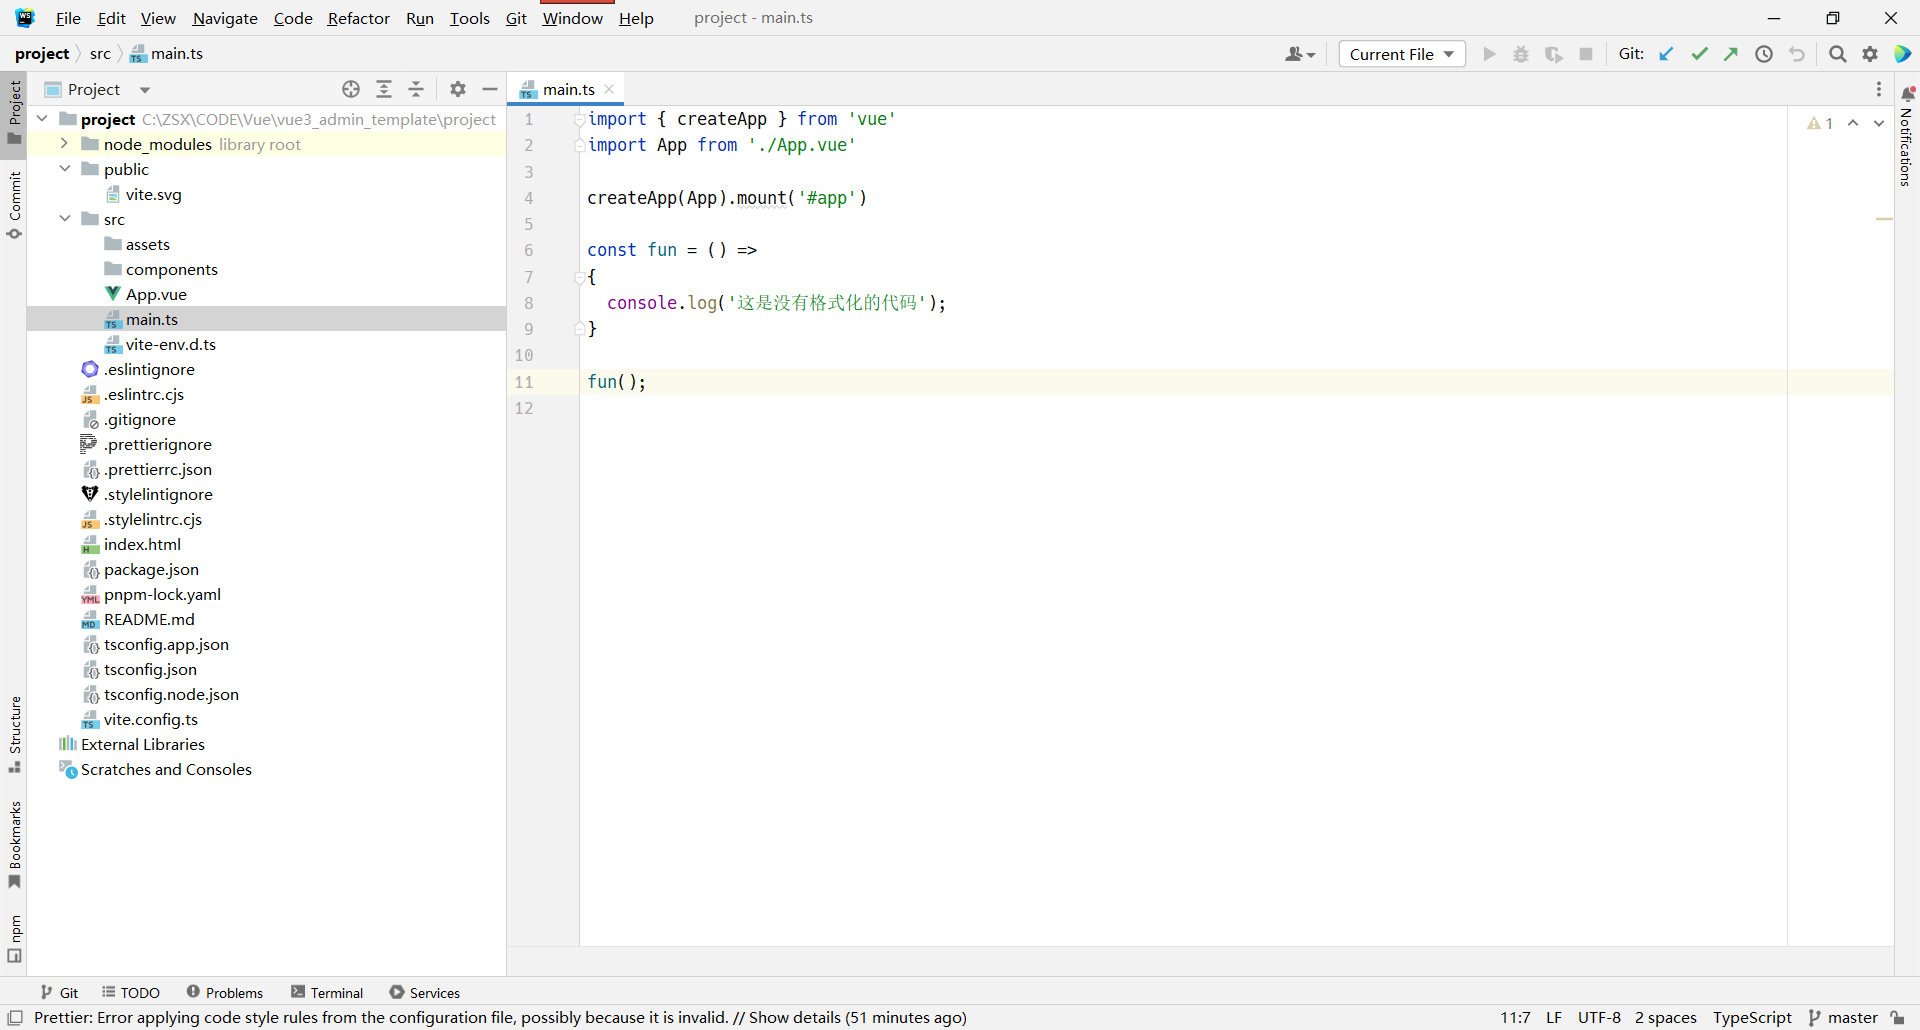The image size is (1920, 1030).
Task: Show Git history clock icon
Action: coord(1764,54)
